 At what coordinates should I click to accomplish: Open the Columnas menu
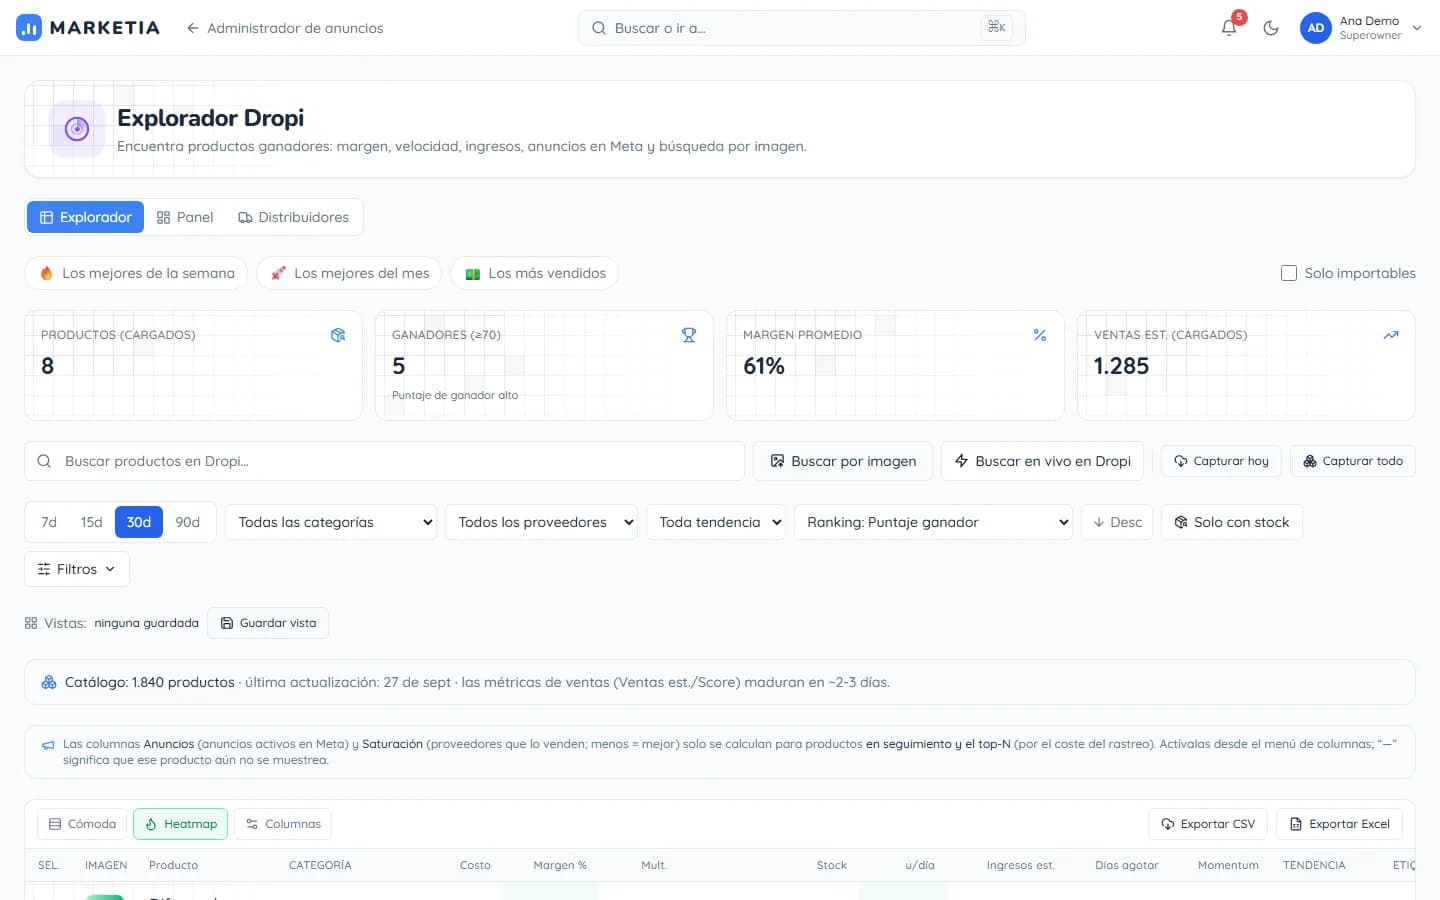(x=283, y=824)
